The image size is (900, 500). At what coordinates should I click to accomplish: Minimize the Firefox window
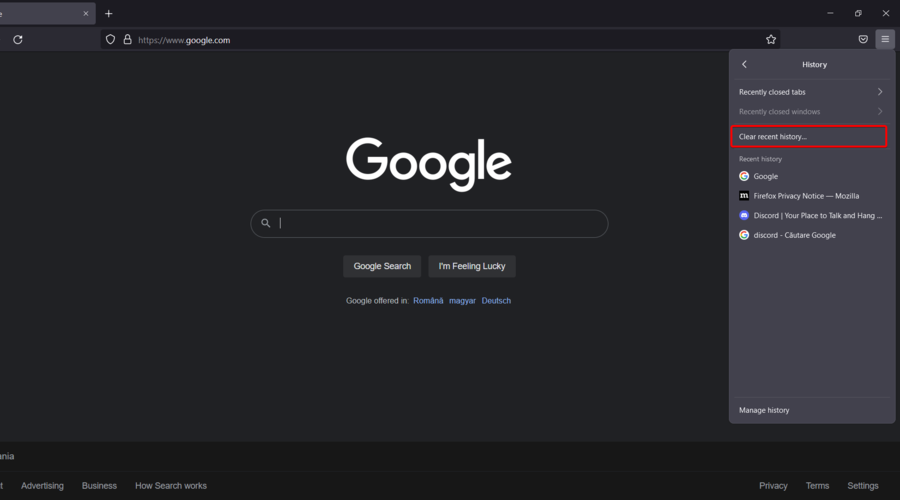coord(830,13)
